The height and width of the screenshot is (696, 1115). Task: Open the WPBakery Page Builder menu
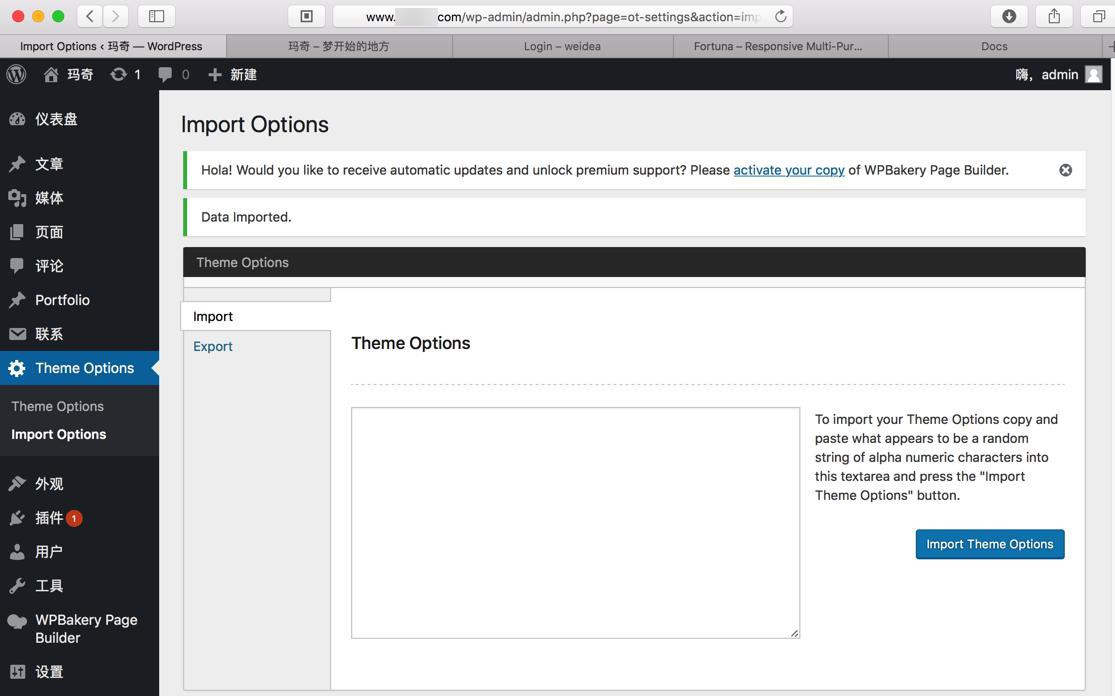pos(79,629)
